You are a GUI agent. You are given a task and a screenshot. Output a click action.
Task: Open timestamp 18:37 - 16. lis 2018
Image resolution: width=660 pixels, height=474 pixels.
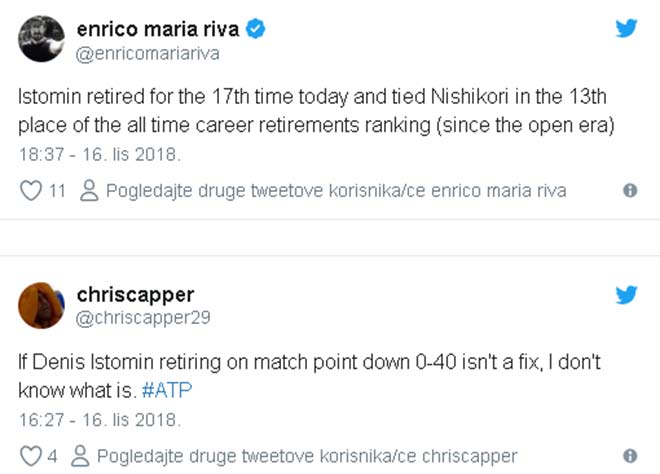pyautogui.click(x=100, y=155)
